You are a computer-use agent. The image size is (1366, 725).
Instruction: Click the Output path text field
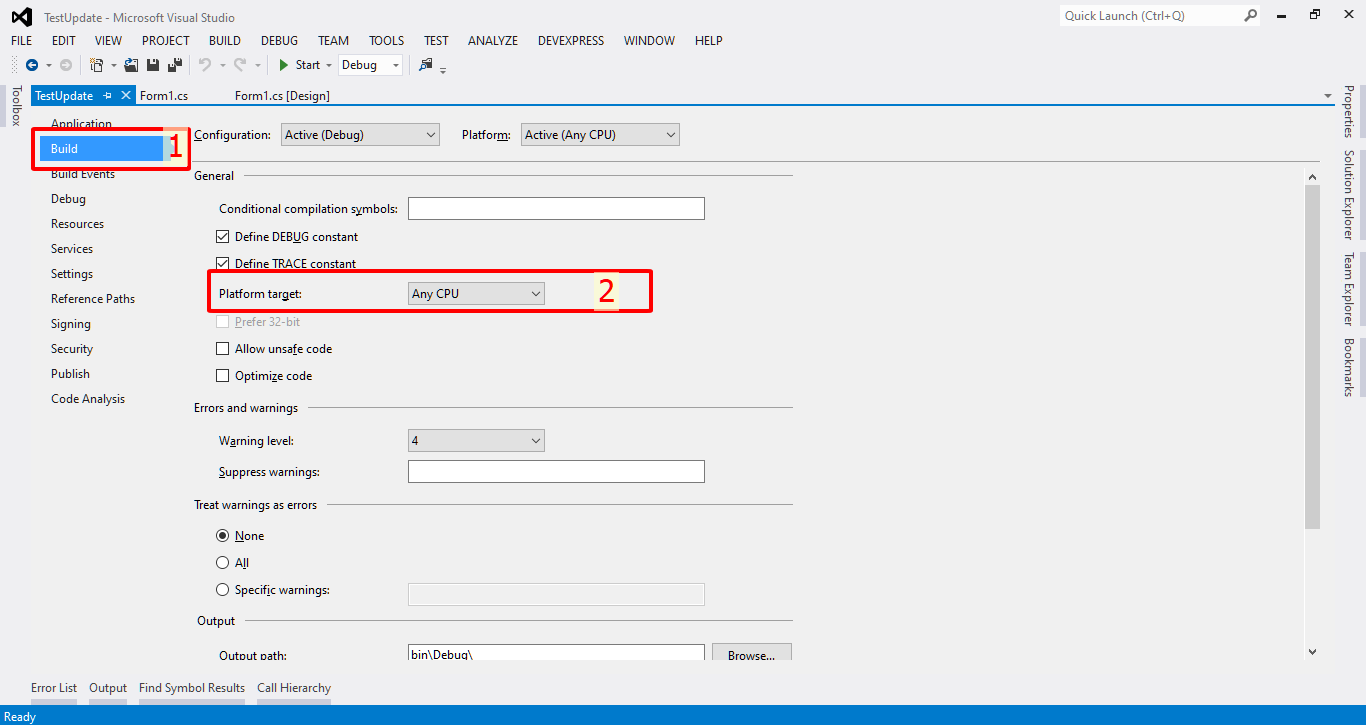click(x=556, y=652)
